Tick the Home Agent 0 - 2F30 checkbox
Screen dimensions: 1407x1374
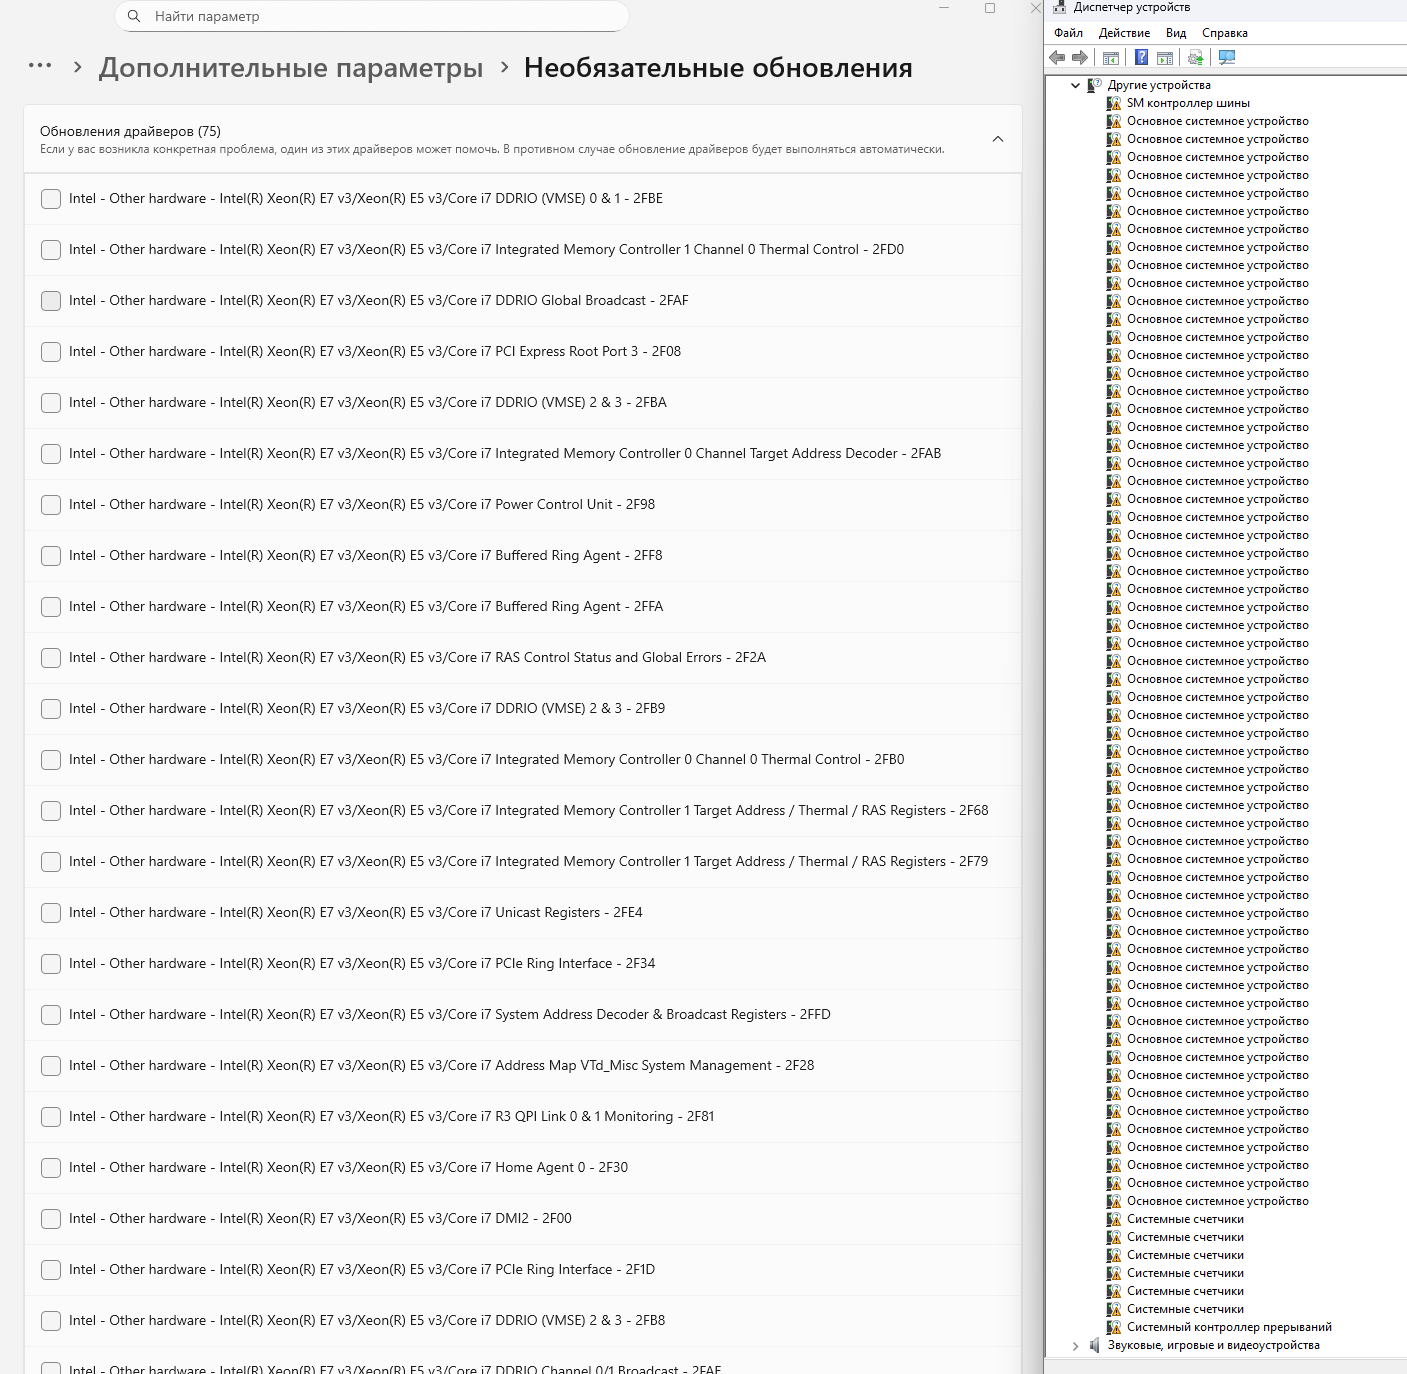51,1168
